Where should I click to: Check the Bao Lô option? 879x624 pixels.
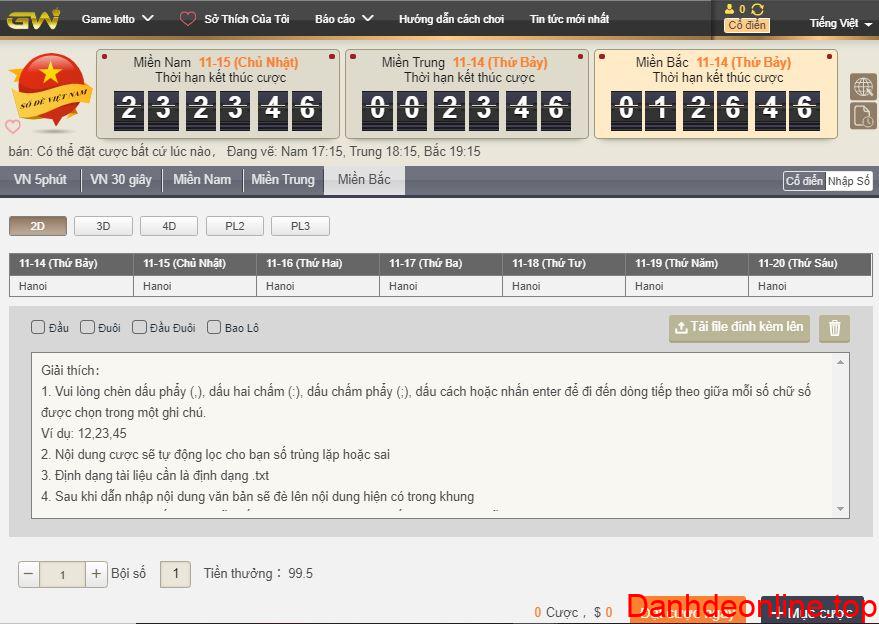point(214,327)
